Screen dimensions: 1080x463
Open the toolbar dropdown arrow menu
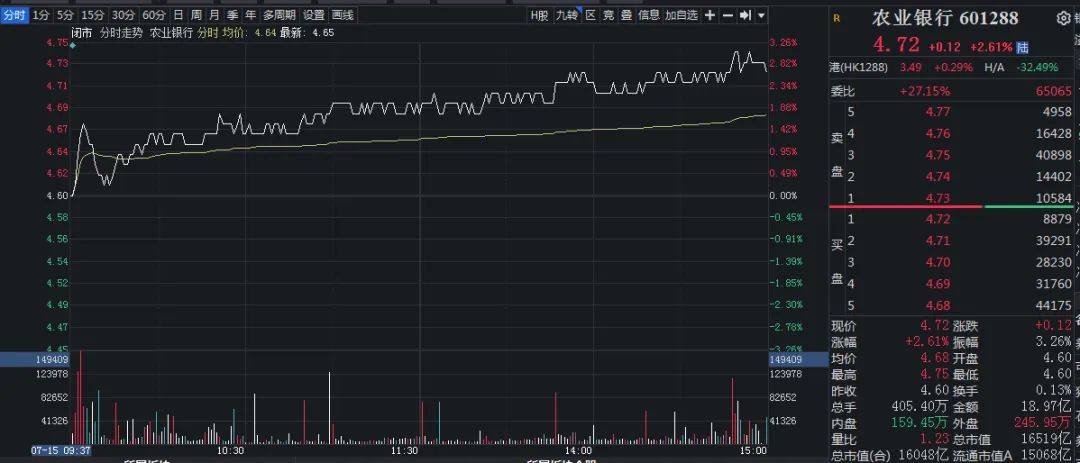click(761, 14)
